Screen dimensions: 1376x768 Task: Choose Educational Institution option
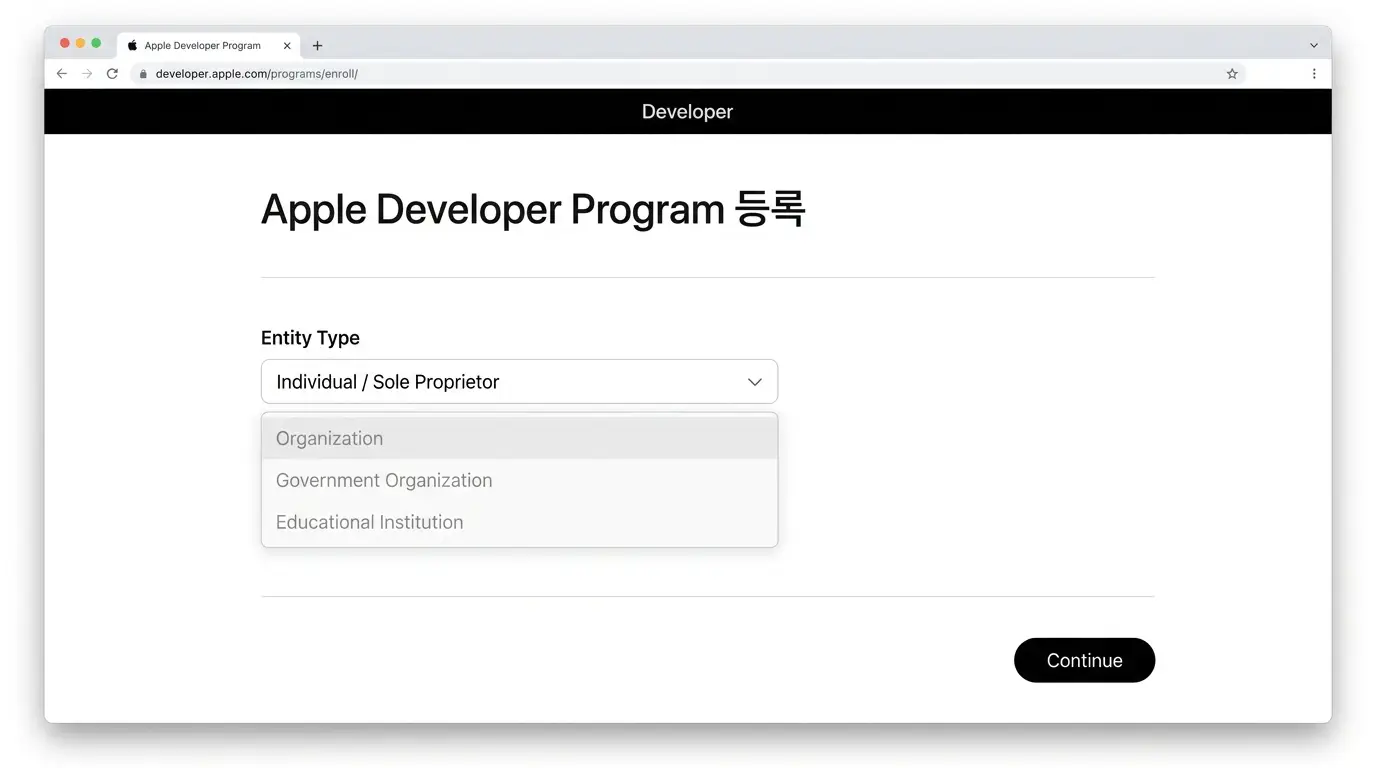(519, 522)
